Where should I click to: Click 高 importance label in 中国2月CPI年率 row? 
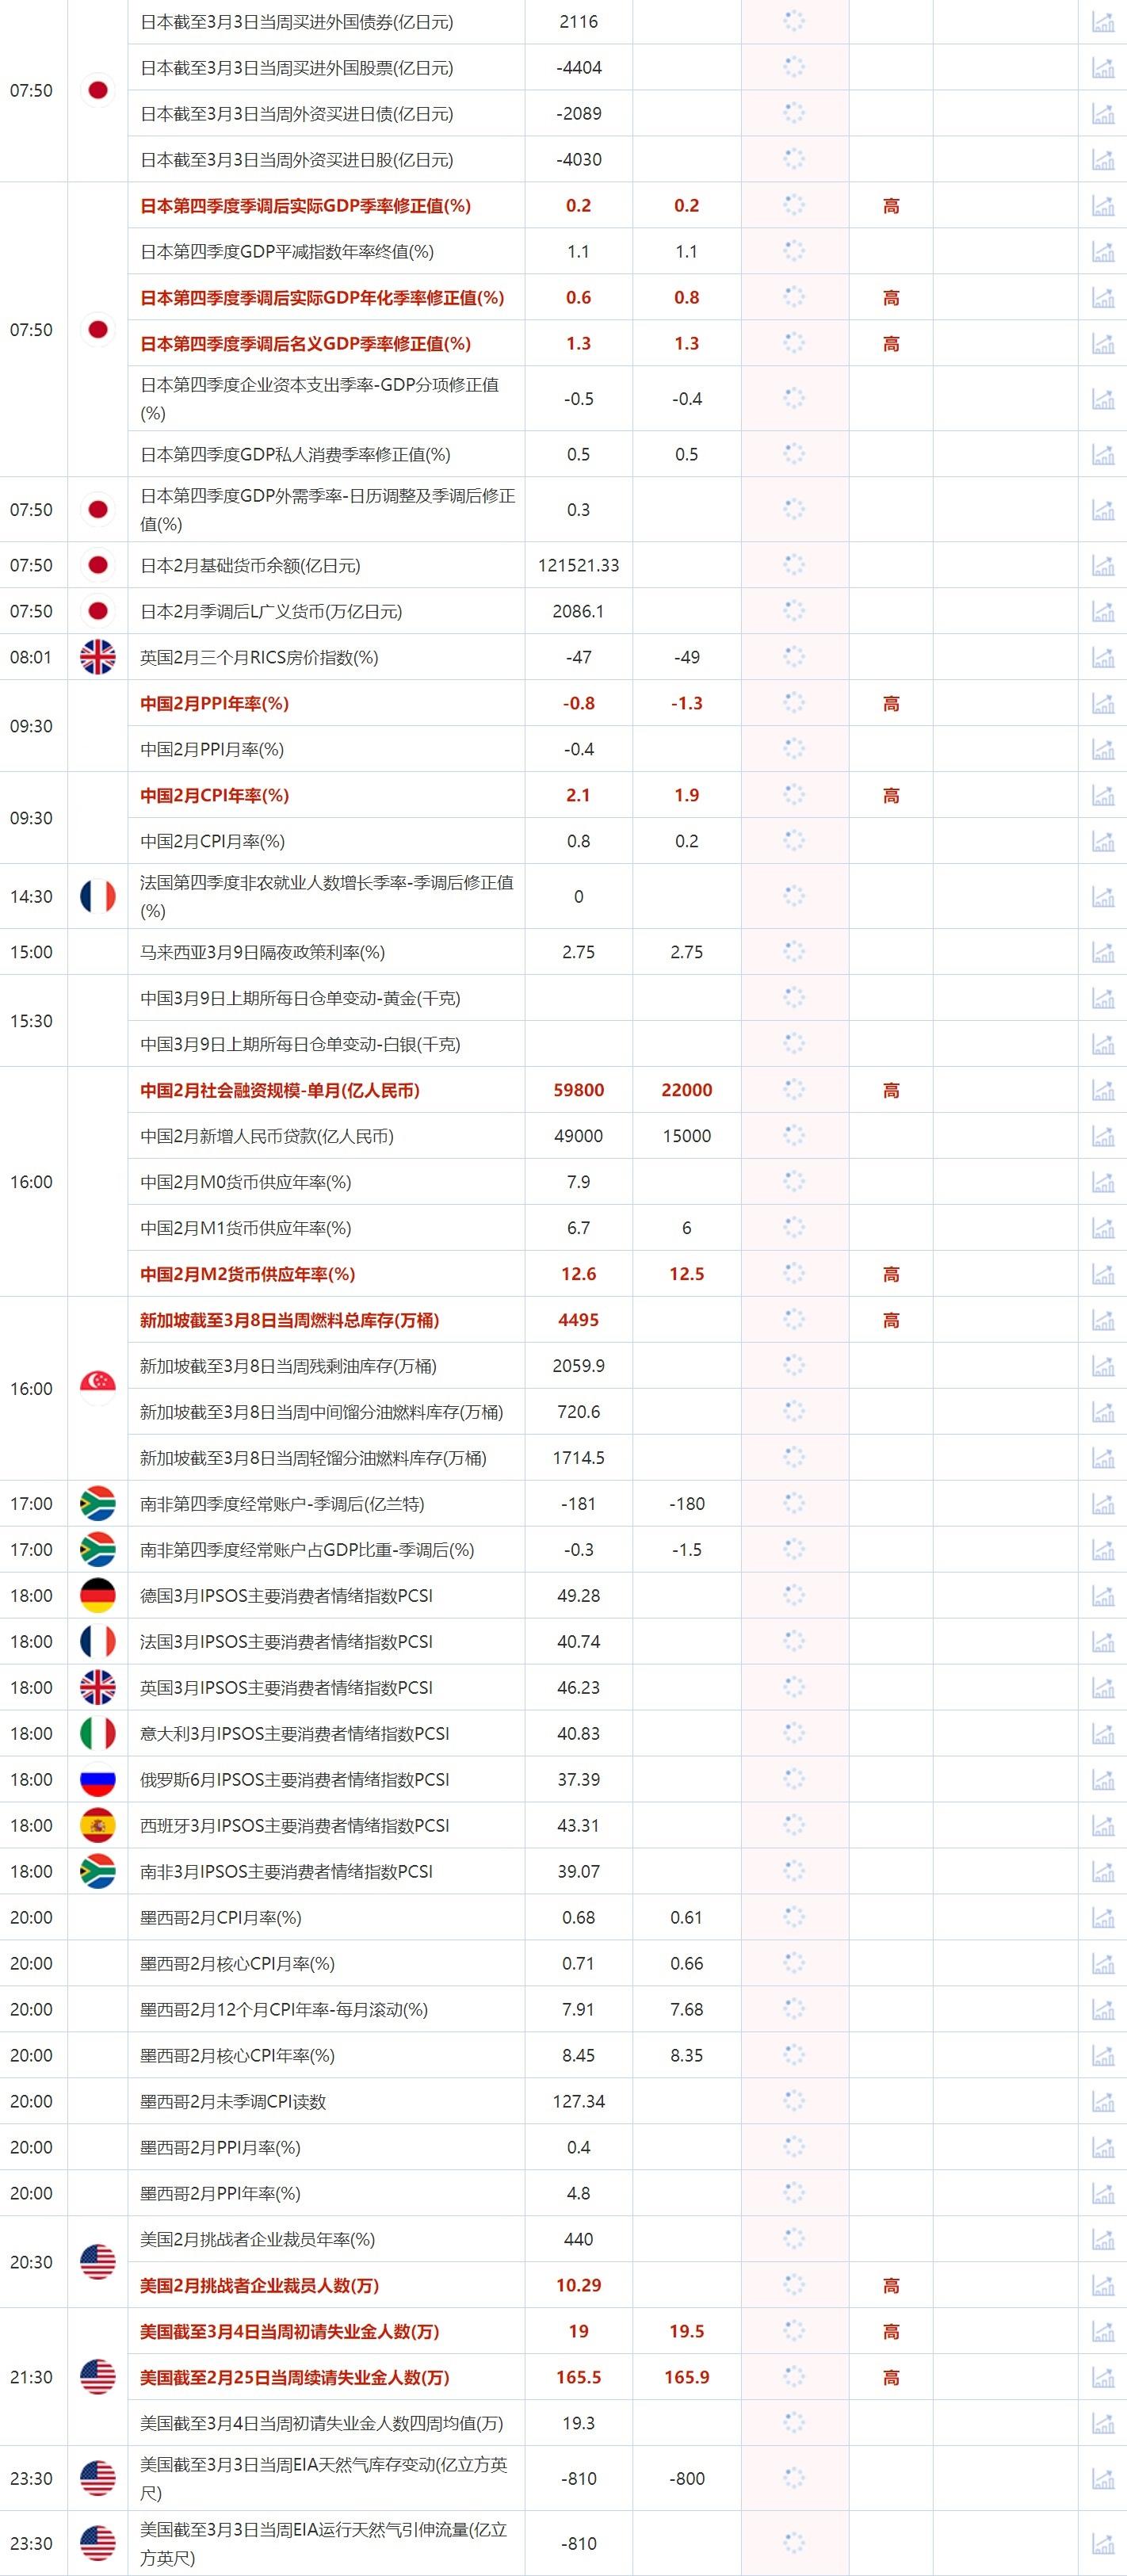(x=891, y=796)
